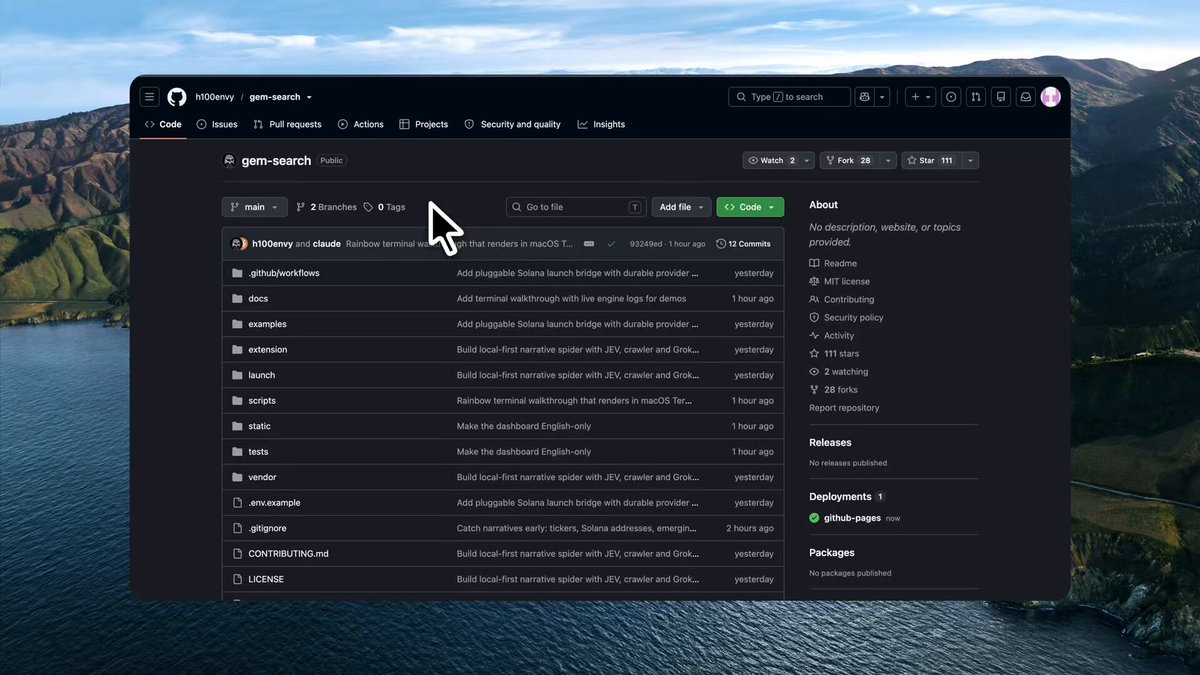Switch to the Pull requests tab

pyautogui.click(x=288, y=124)
